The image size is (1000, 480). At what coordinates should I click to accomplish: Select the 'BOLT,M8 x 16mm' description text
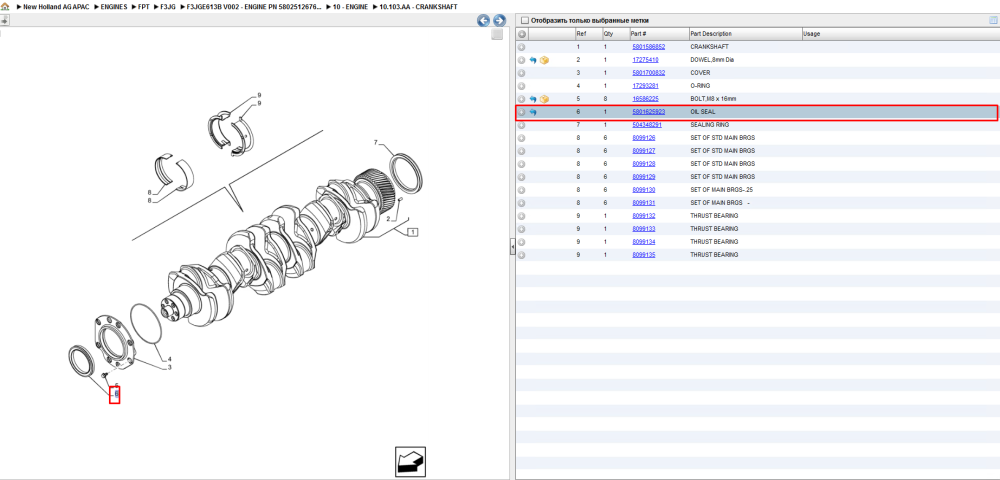click(x=713, y=99)
